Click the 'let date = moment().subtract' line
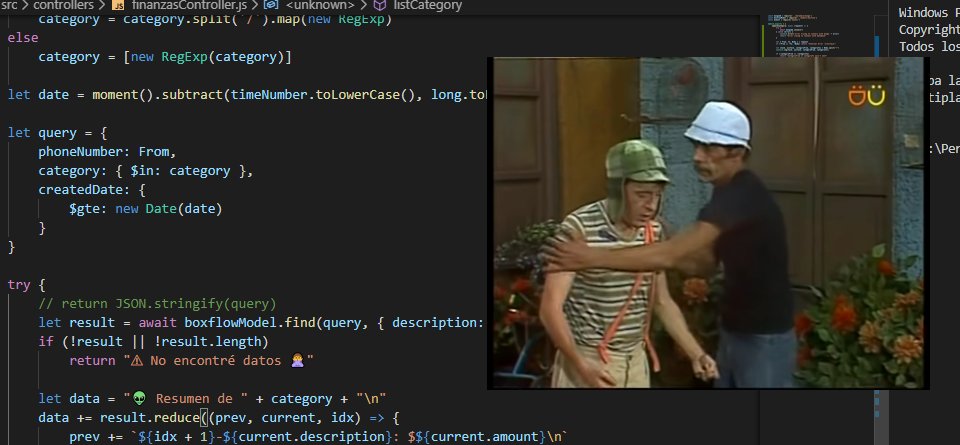Image resolution: width=960 pixels, height=445 pixels. pos(247,95)
